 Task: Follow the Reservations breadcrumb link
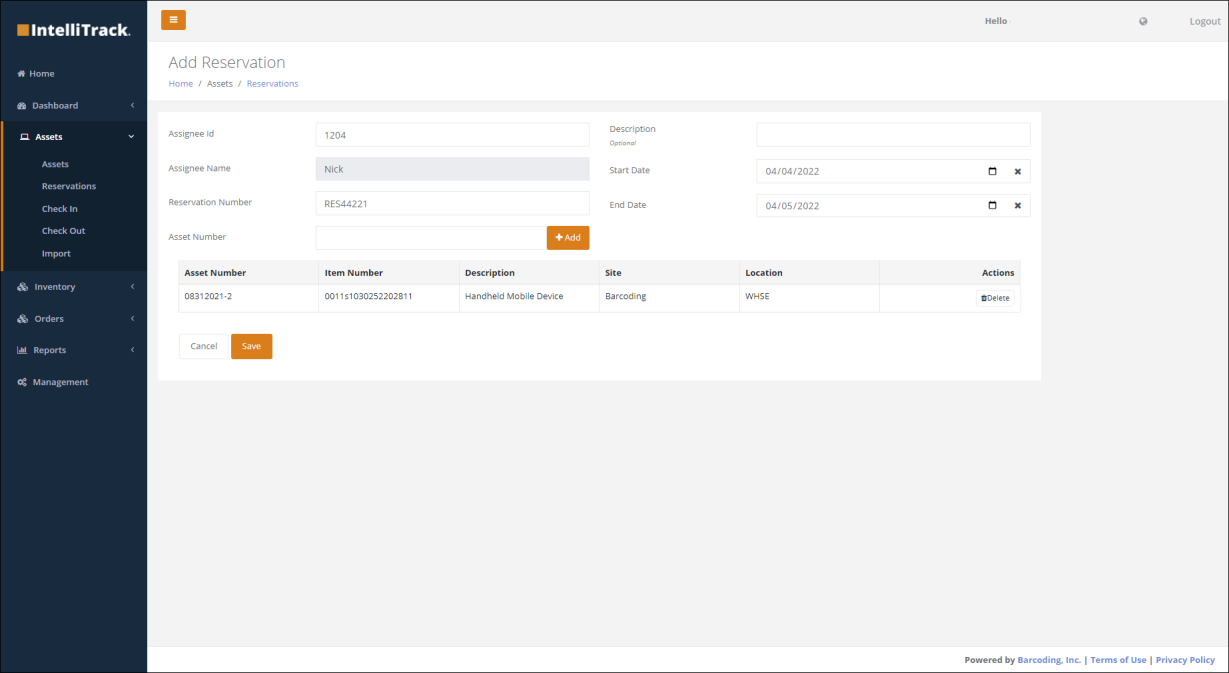coord(272,84)
